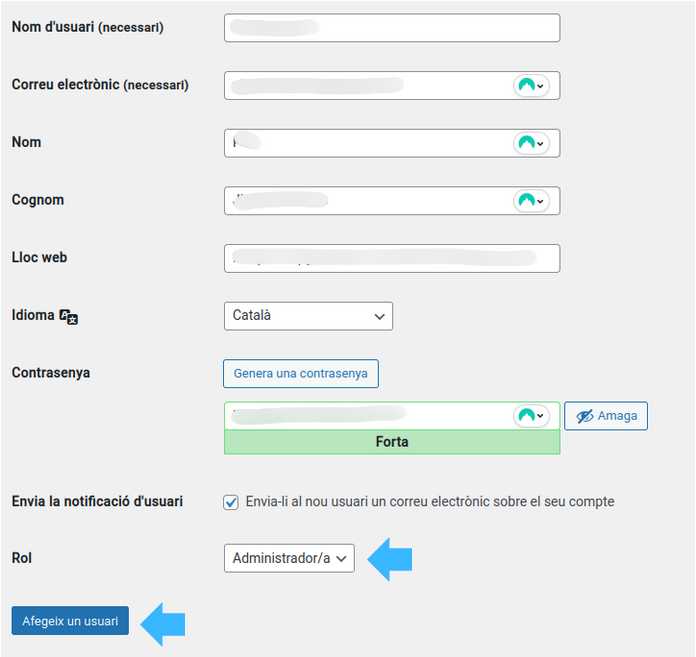This screenshot has width=696, height=657.
Task: Focus the Nom d'usuari text field
Action: (x=391, y=28)
